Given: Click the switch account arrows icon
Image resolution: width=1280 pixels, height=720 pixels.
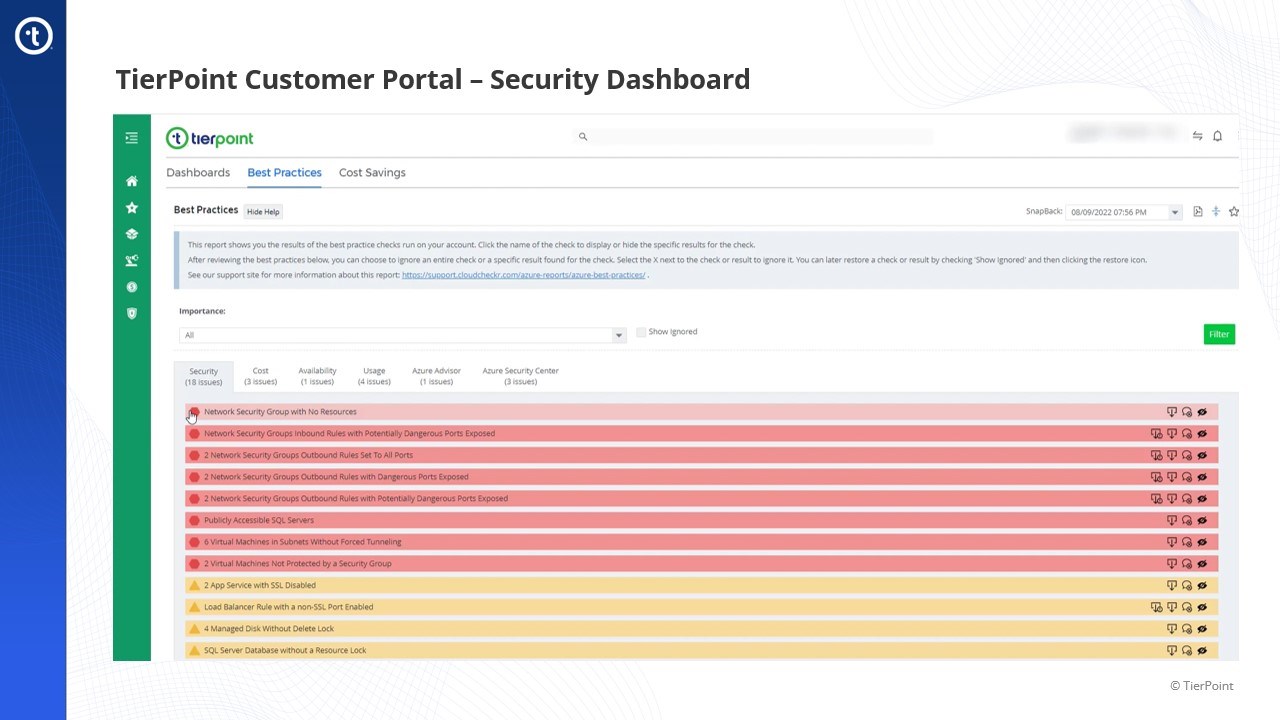Looking at the screenshot, I should (1197, 136).
